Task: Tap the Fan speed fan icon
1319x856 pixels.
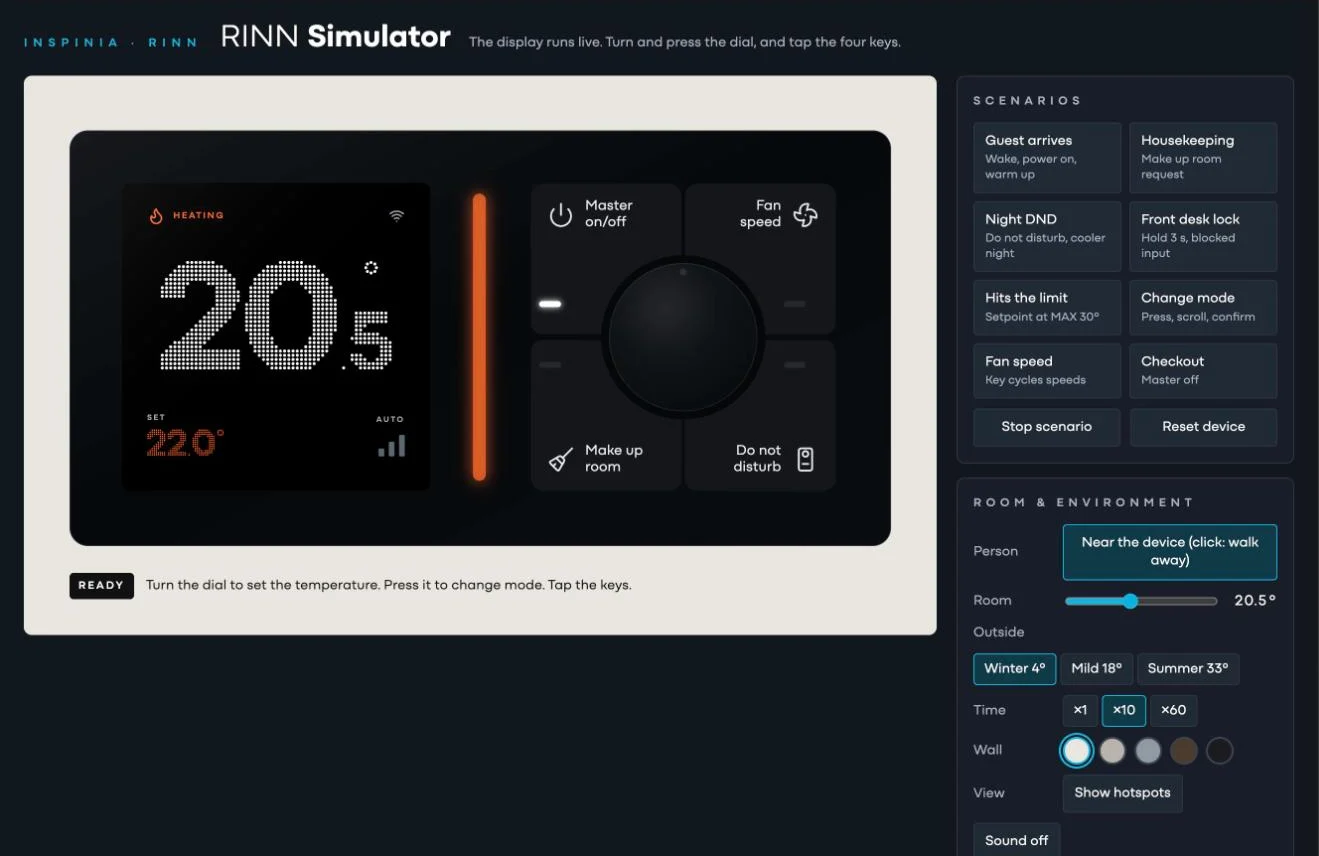Action: coord(805,214)
